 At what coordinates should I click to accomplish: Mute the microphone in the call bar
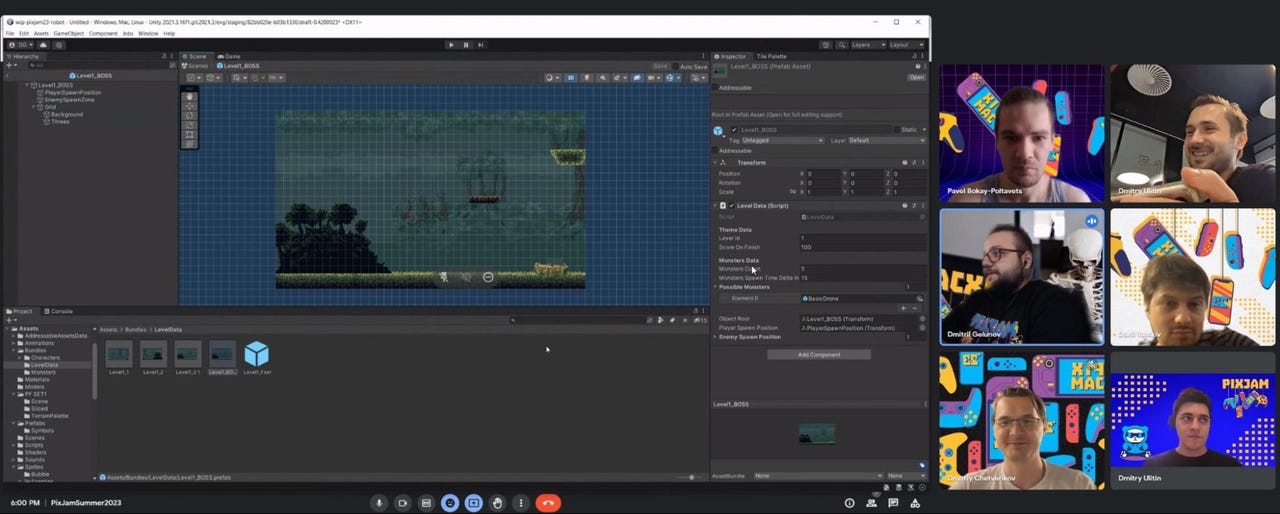tap(379, 503)
